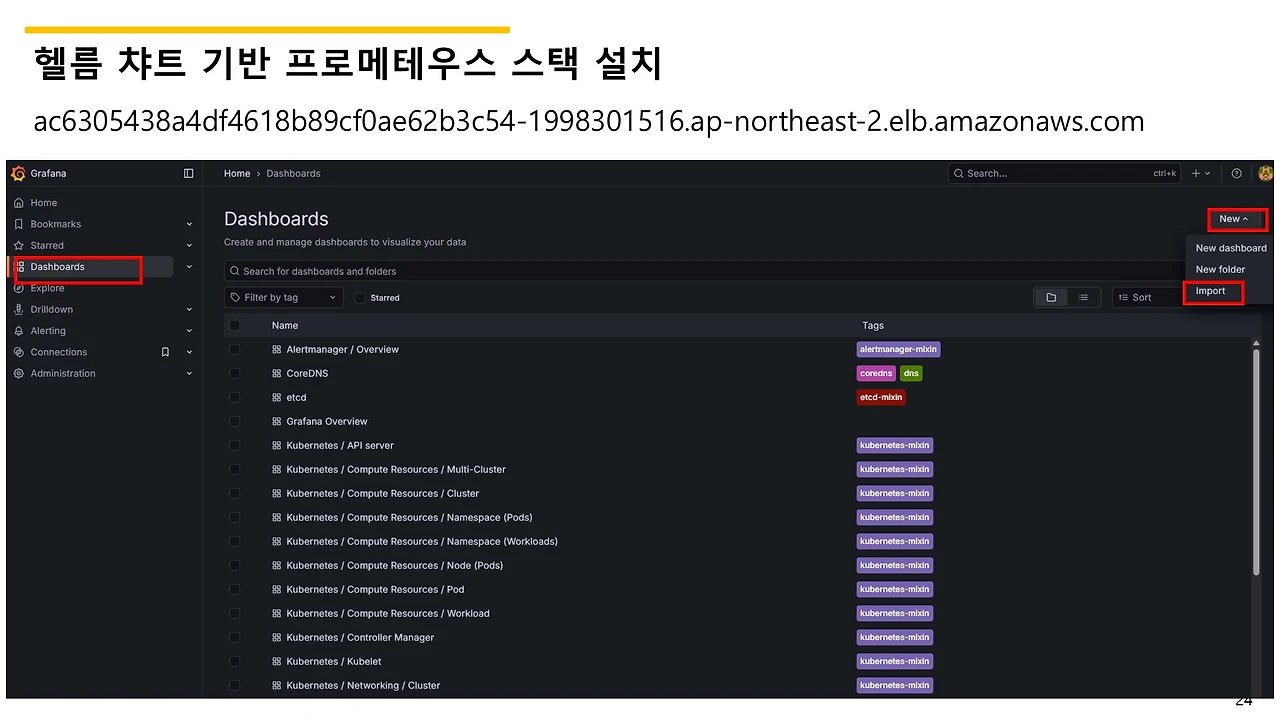Open the Filter by tag dropdown
This screenshot has width=1280, height=720.
coord(283,297)
